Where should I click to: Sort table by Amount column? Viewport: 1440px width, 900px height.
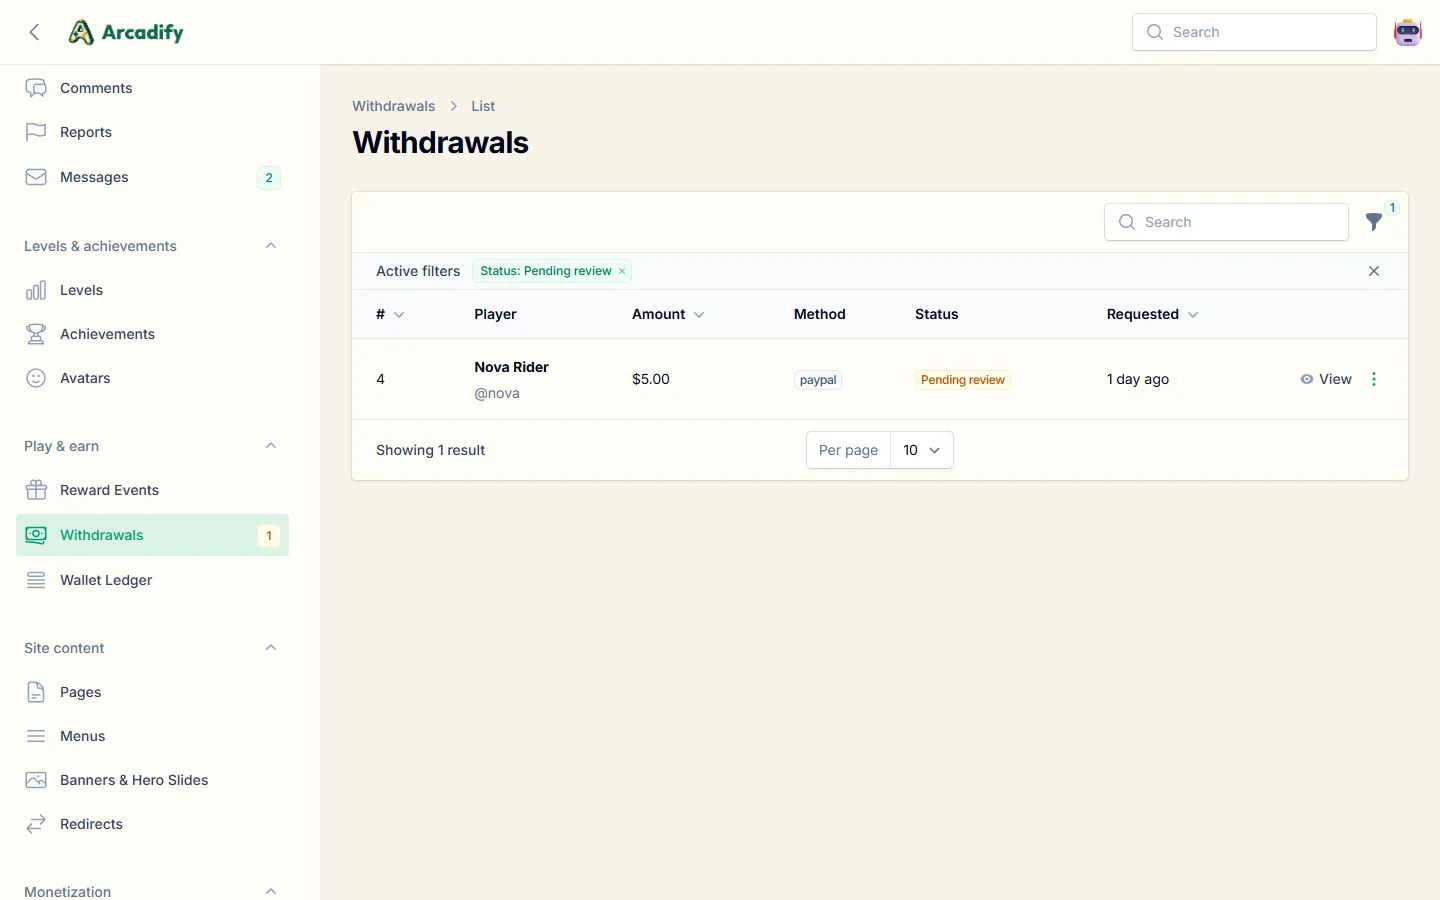[668, 314]
